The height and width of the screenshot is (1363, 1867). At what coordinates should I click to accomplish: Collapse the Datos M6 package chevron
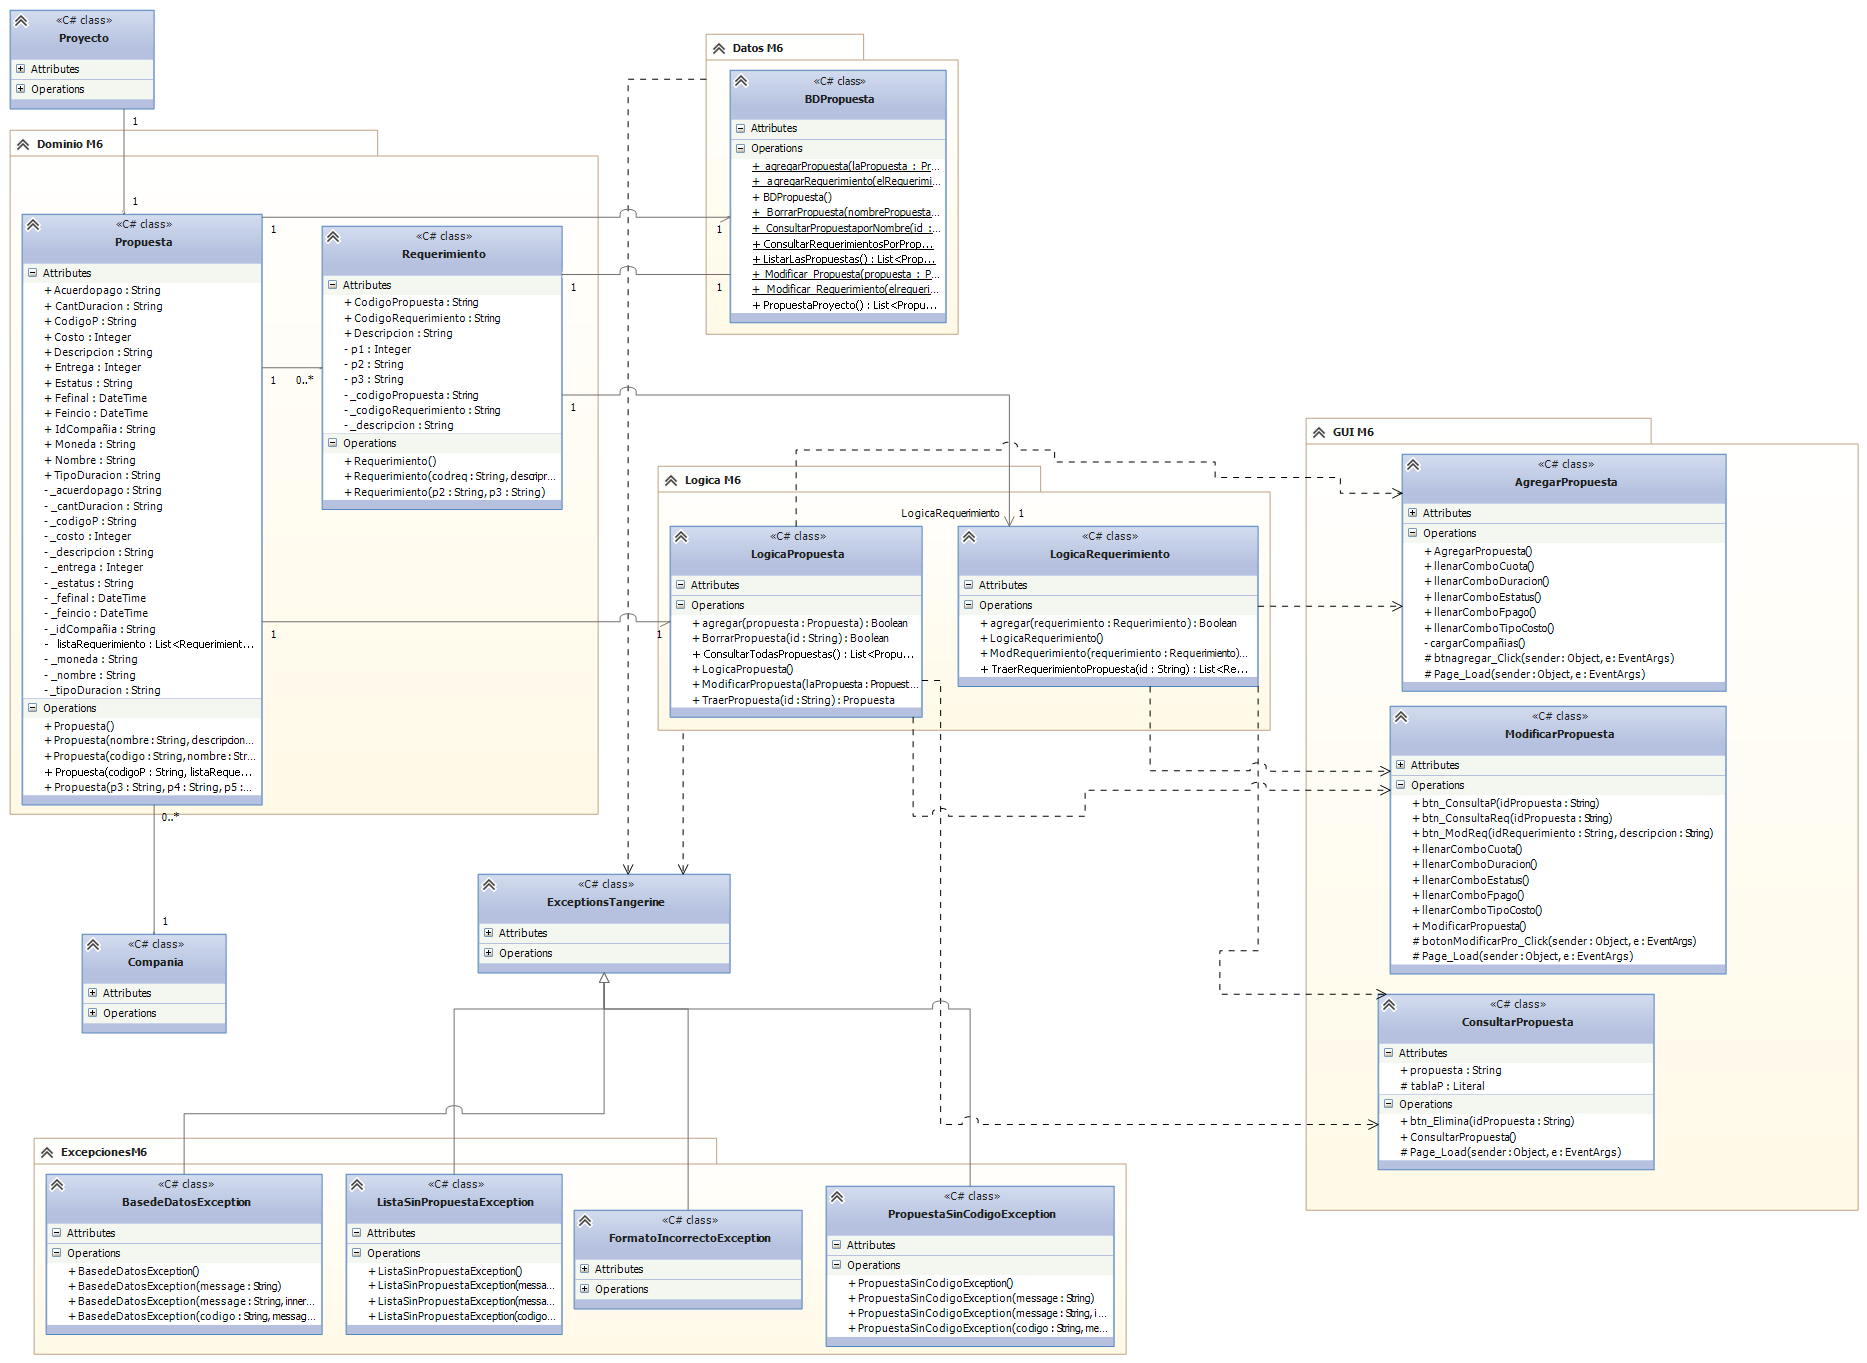coord(719,48)
